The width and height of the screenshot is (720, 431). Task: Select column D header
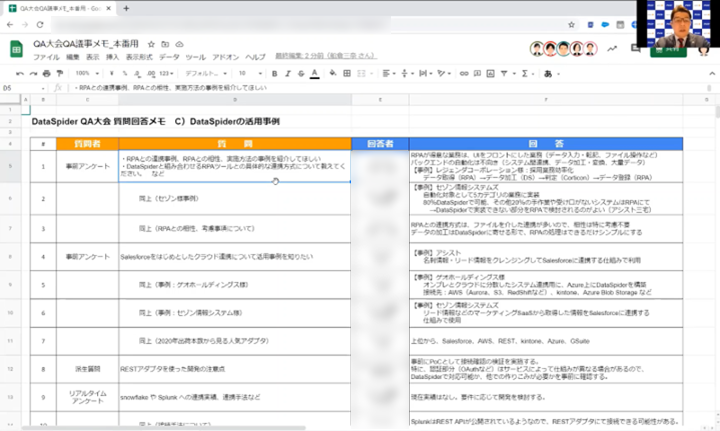pos(235,100)
